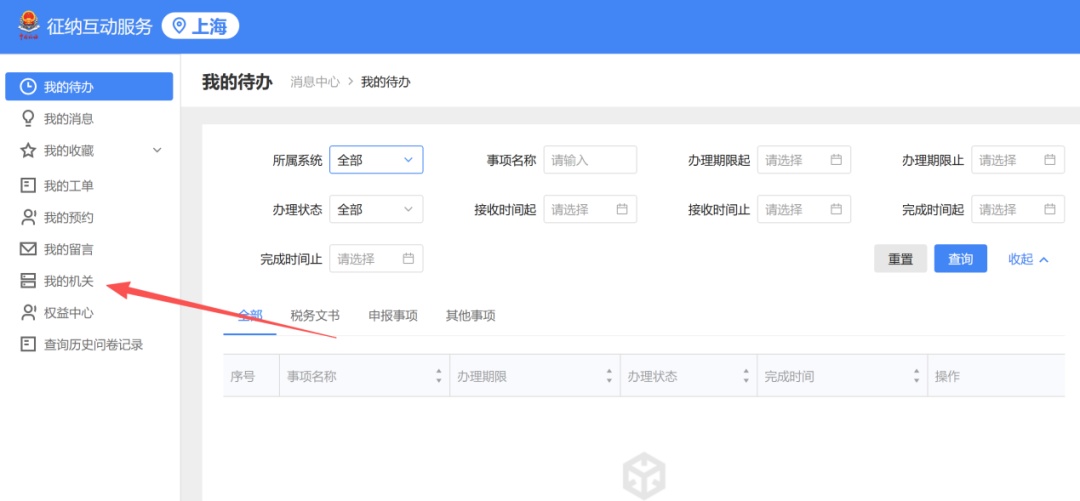The image size is (1080, 501).
Task: Click the 事项名称 text input field
Action: (x=590, y=160)
